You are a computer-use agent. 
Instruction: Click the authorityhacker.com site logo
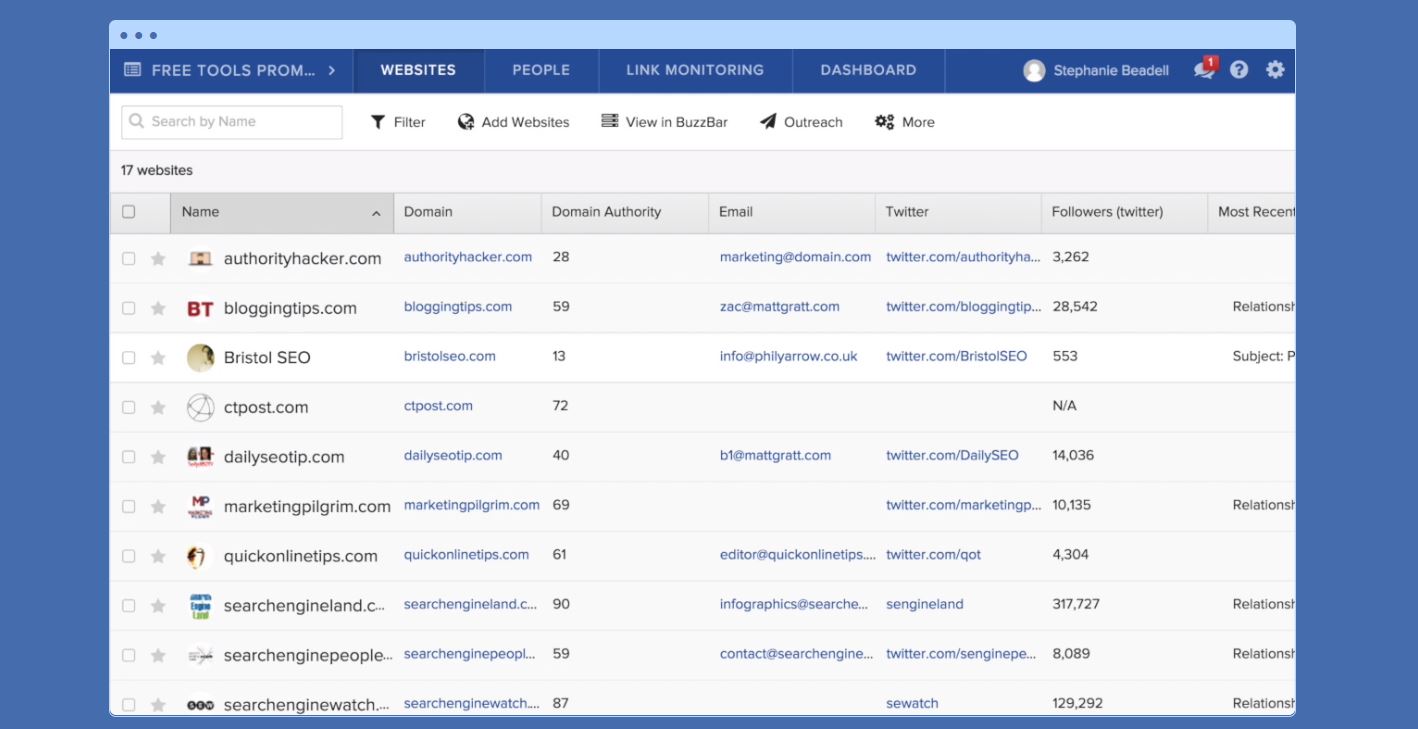200,258
